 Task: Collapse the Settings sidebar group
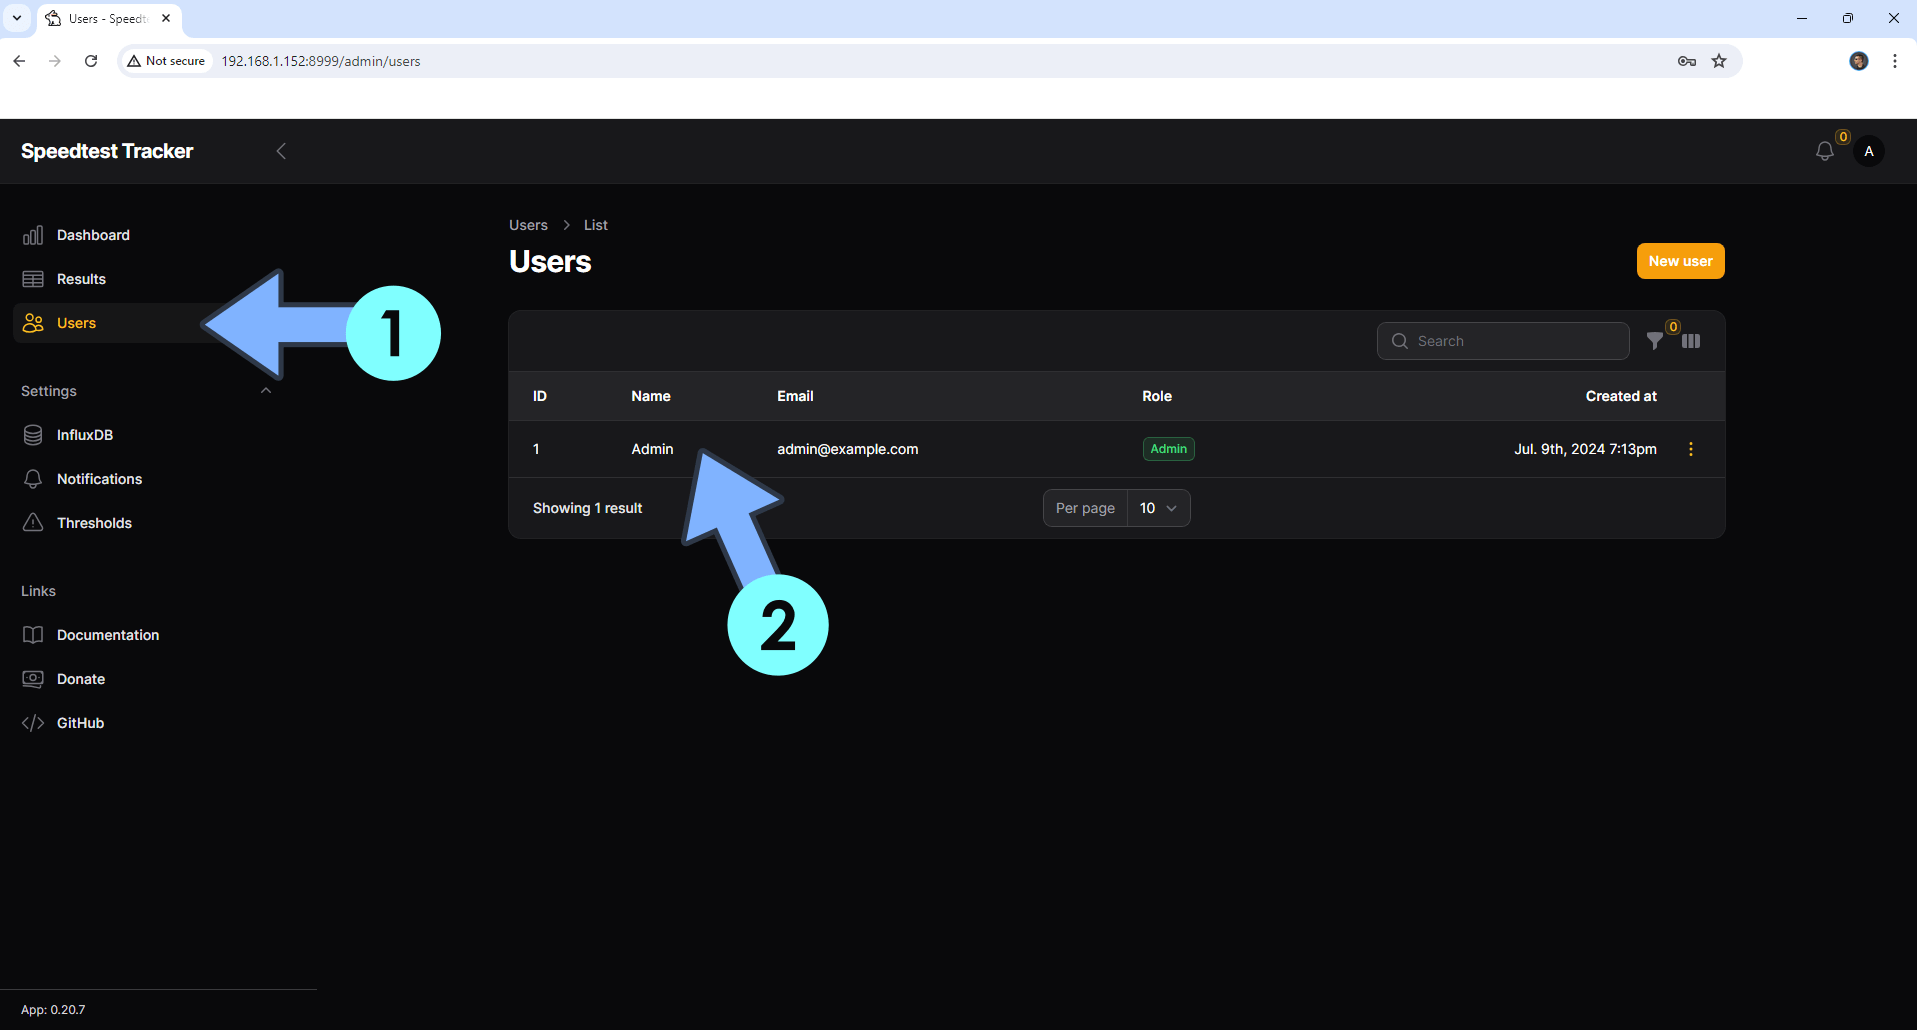pos(266,391)
